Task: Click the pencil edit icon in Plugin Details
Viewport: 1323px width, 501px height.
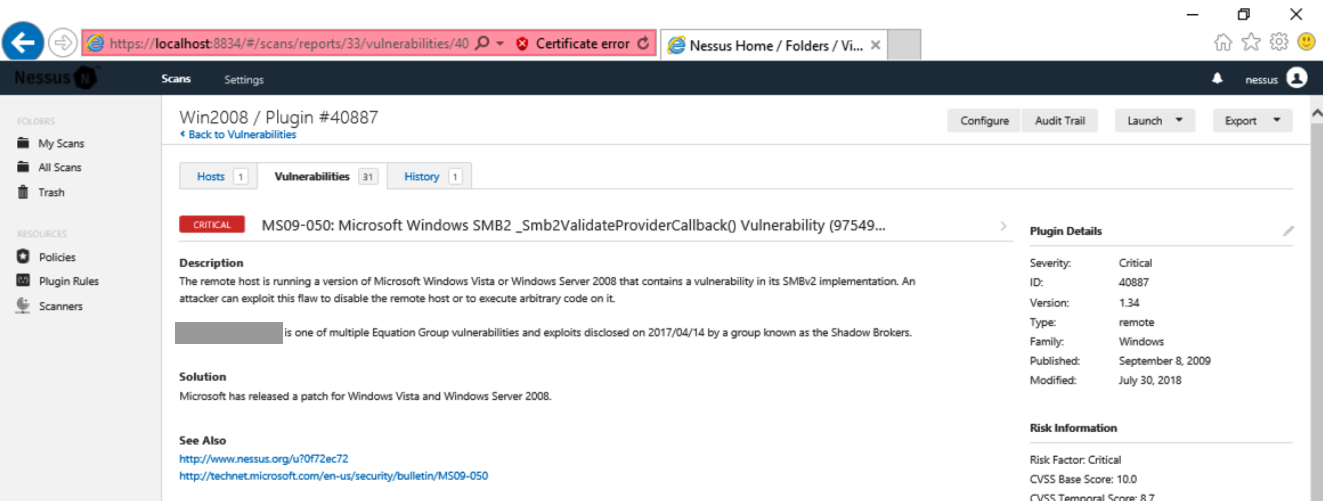Action: point(1288,231)
